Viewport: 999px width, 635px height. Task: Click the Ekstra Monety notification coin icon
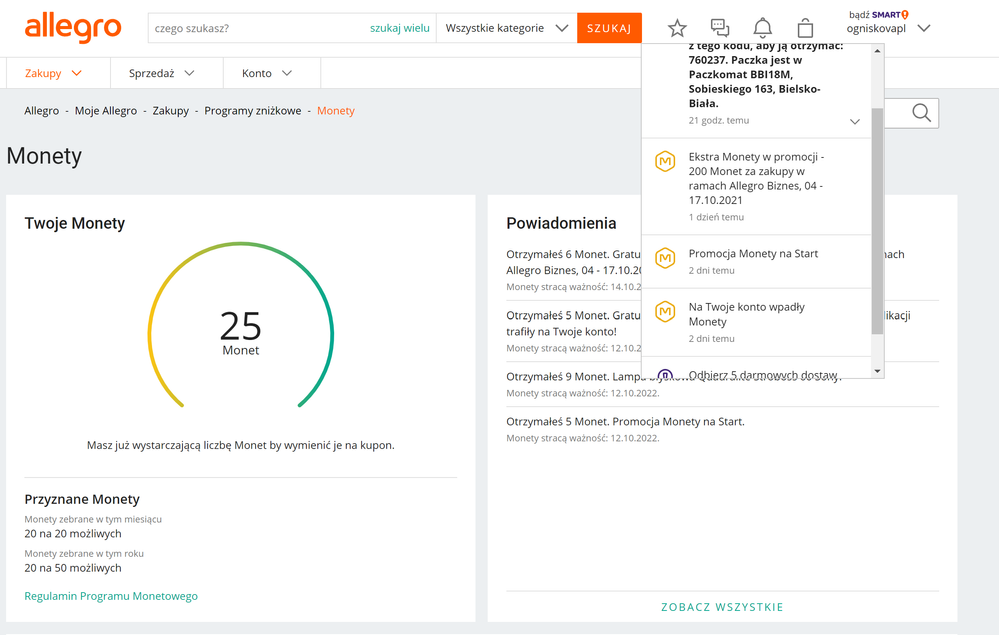point(665,161)
